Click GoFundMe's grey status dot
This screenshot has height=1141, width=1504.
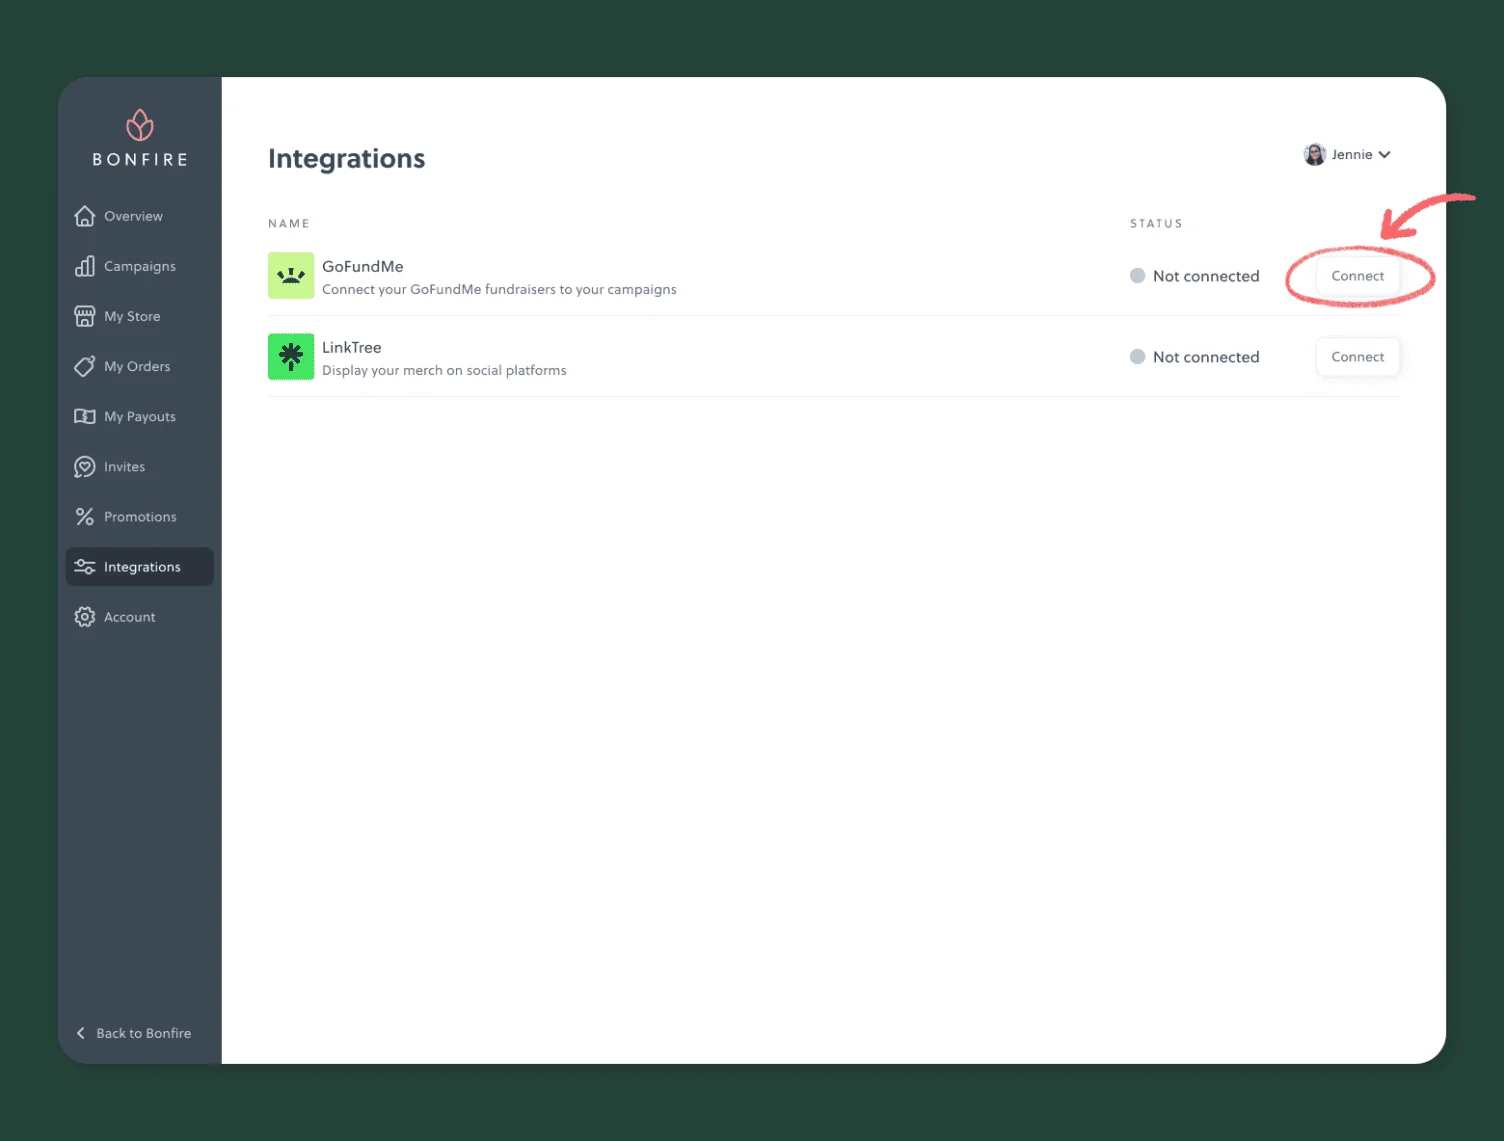click(1137, 276)
